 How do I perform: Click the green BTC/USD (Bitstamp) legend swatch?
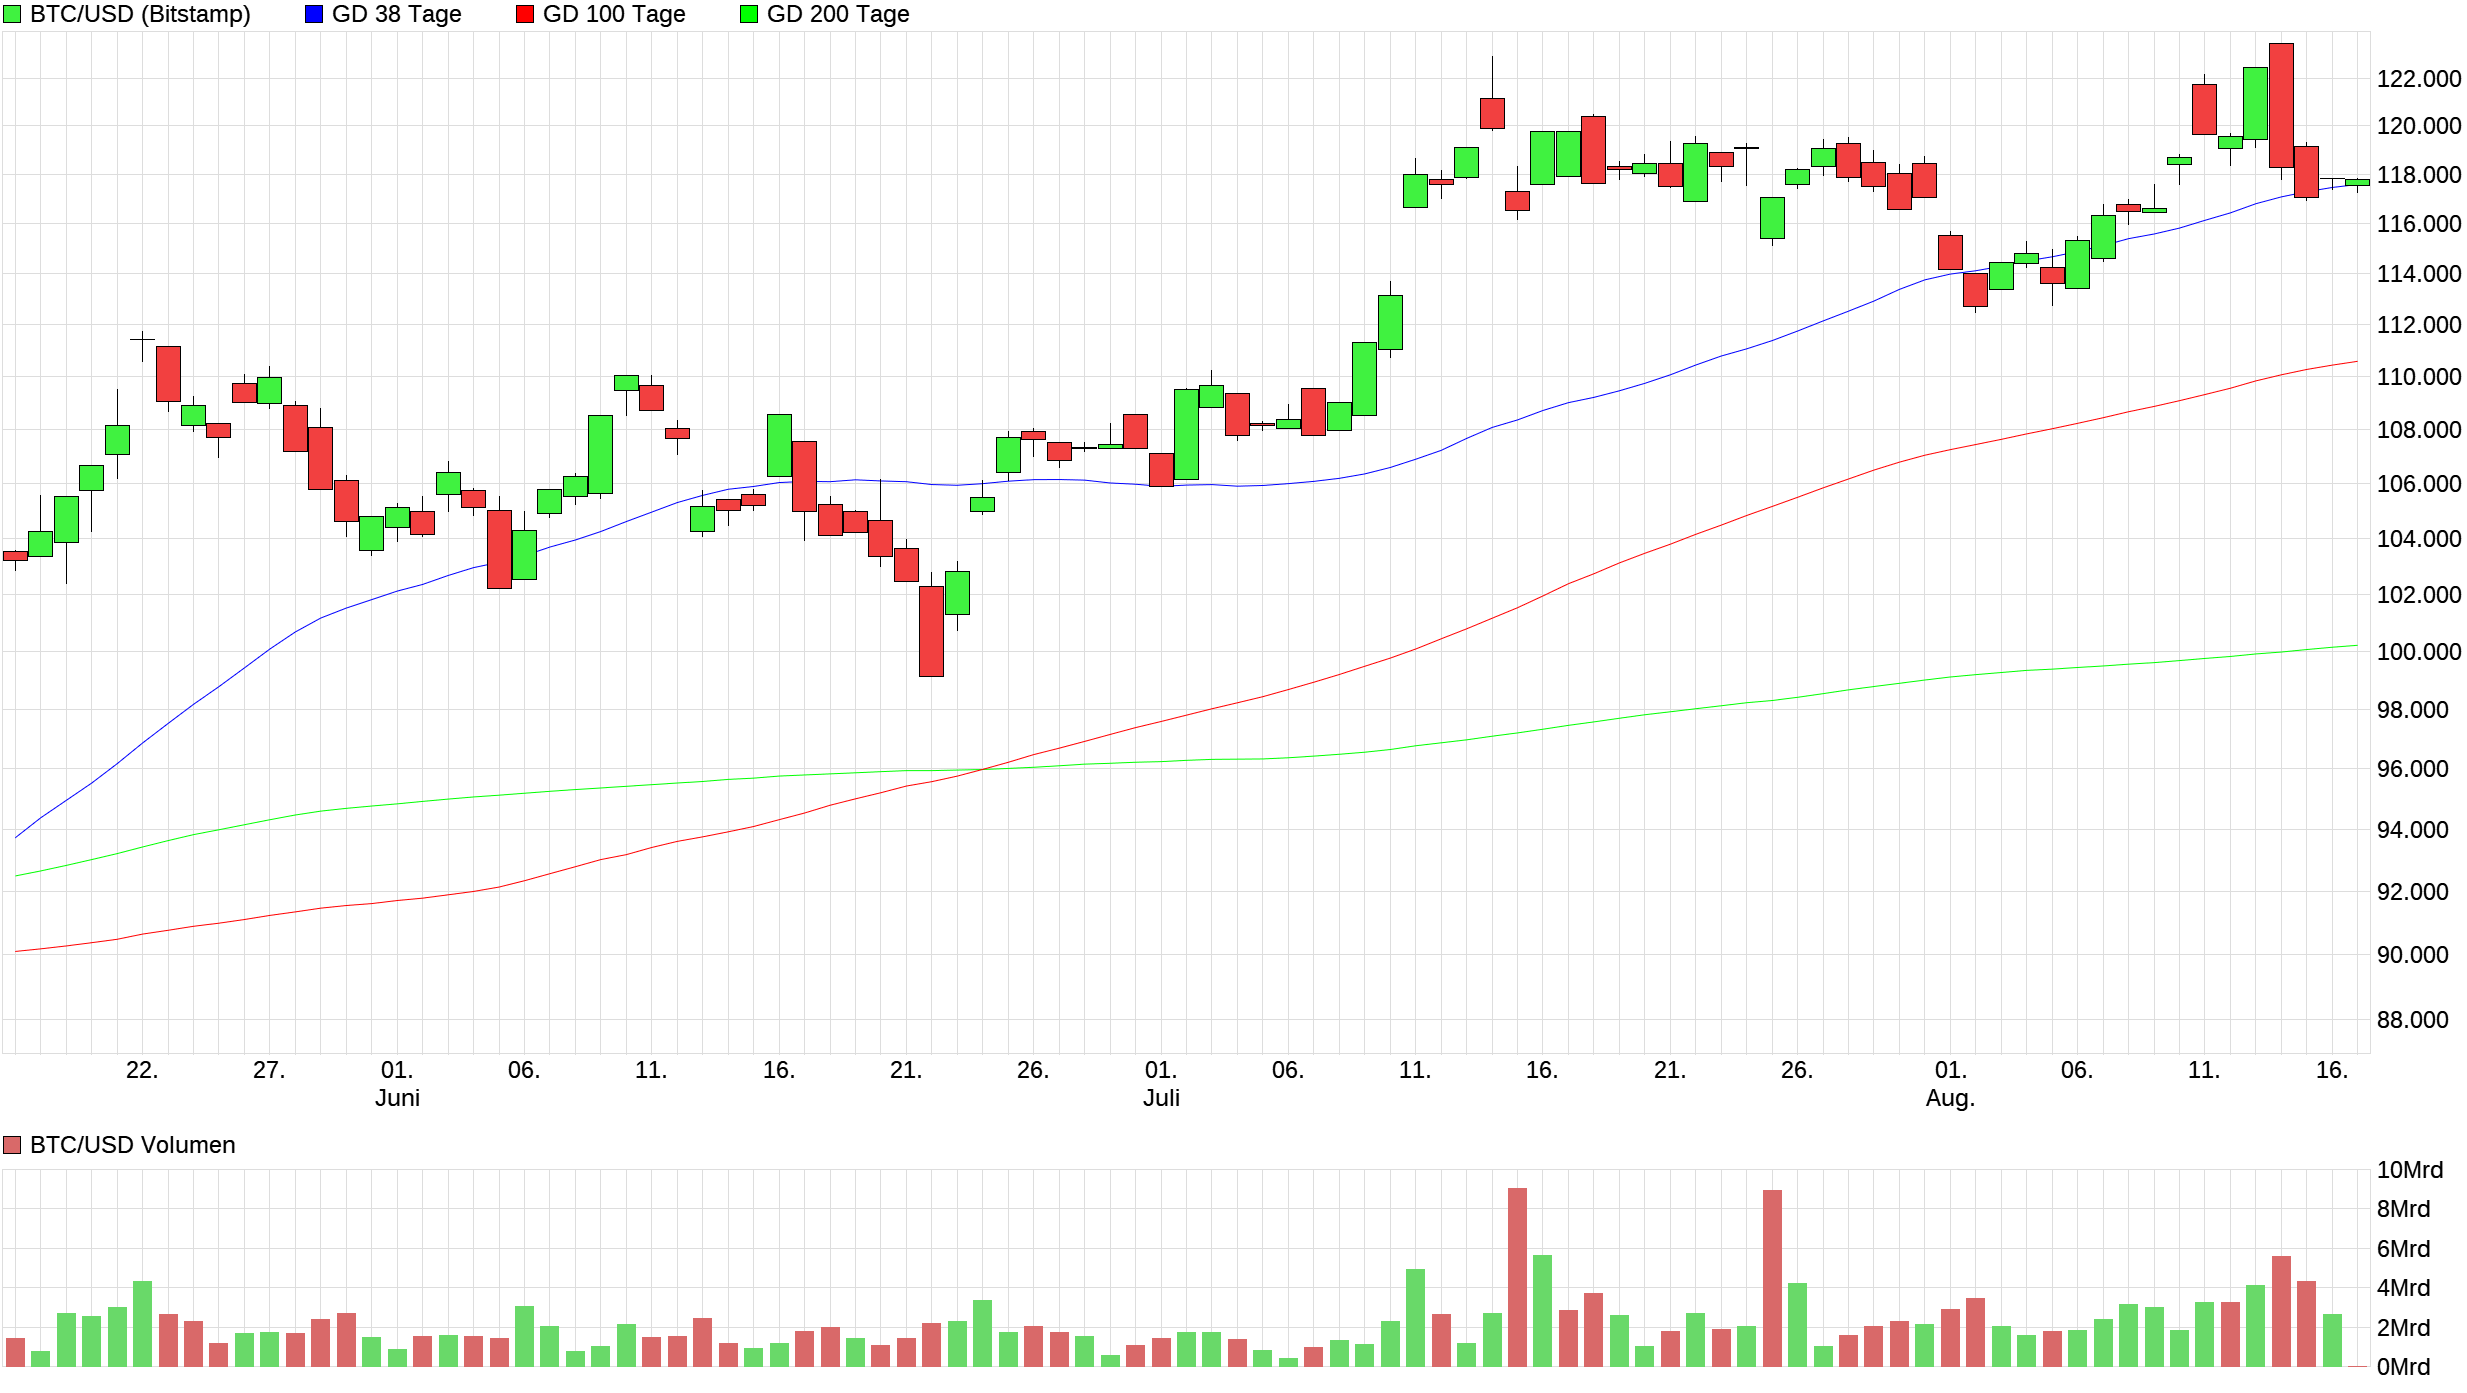coord(12,14)
